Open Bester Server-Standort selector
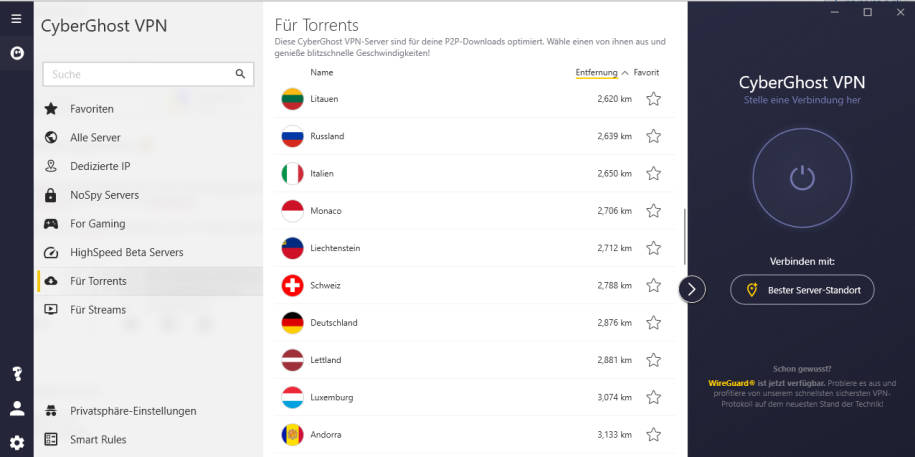Viewport: 915px width, 457px height. [802, 289]
